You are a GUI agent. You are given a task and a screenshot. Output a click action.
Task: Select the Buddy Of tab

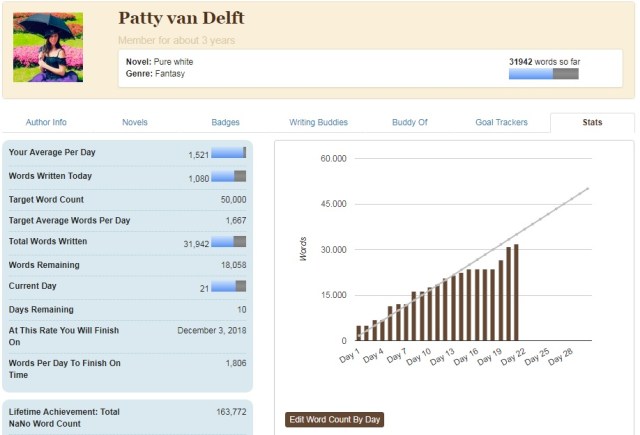(409, 122)
